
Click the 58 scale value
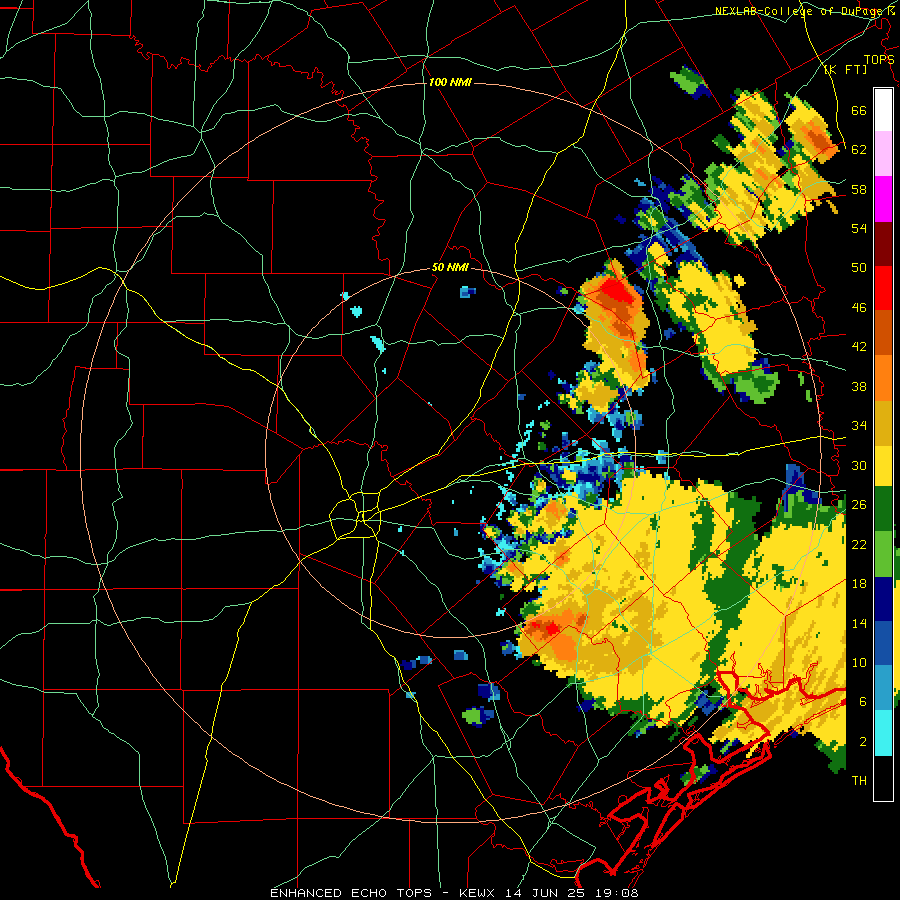click(859, 189)
